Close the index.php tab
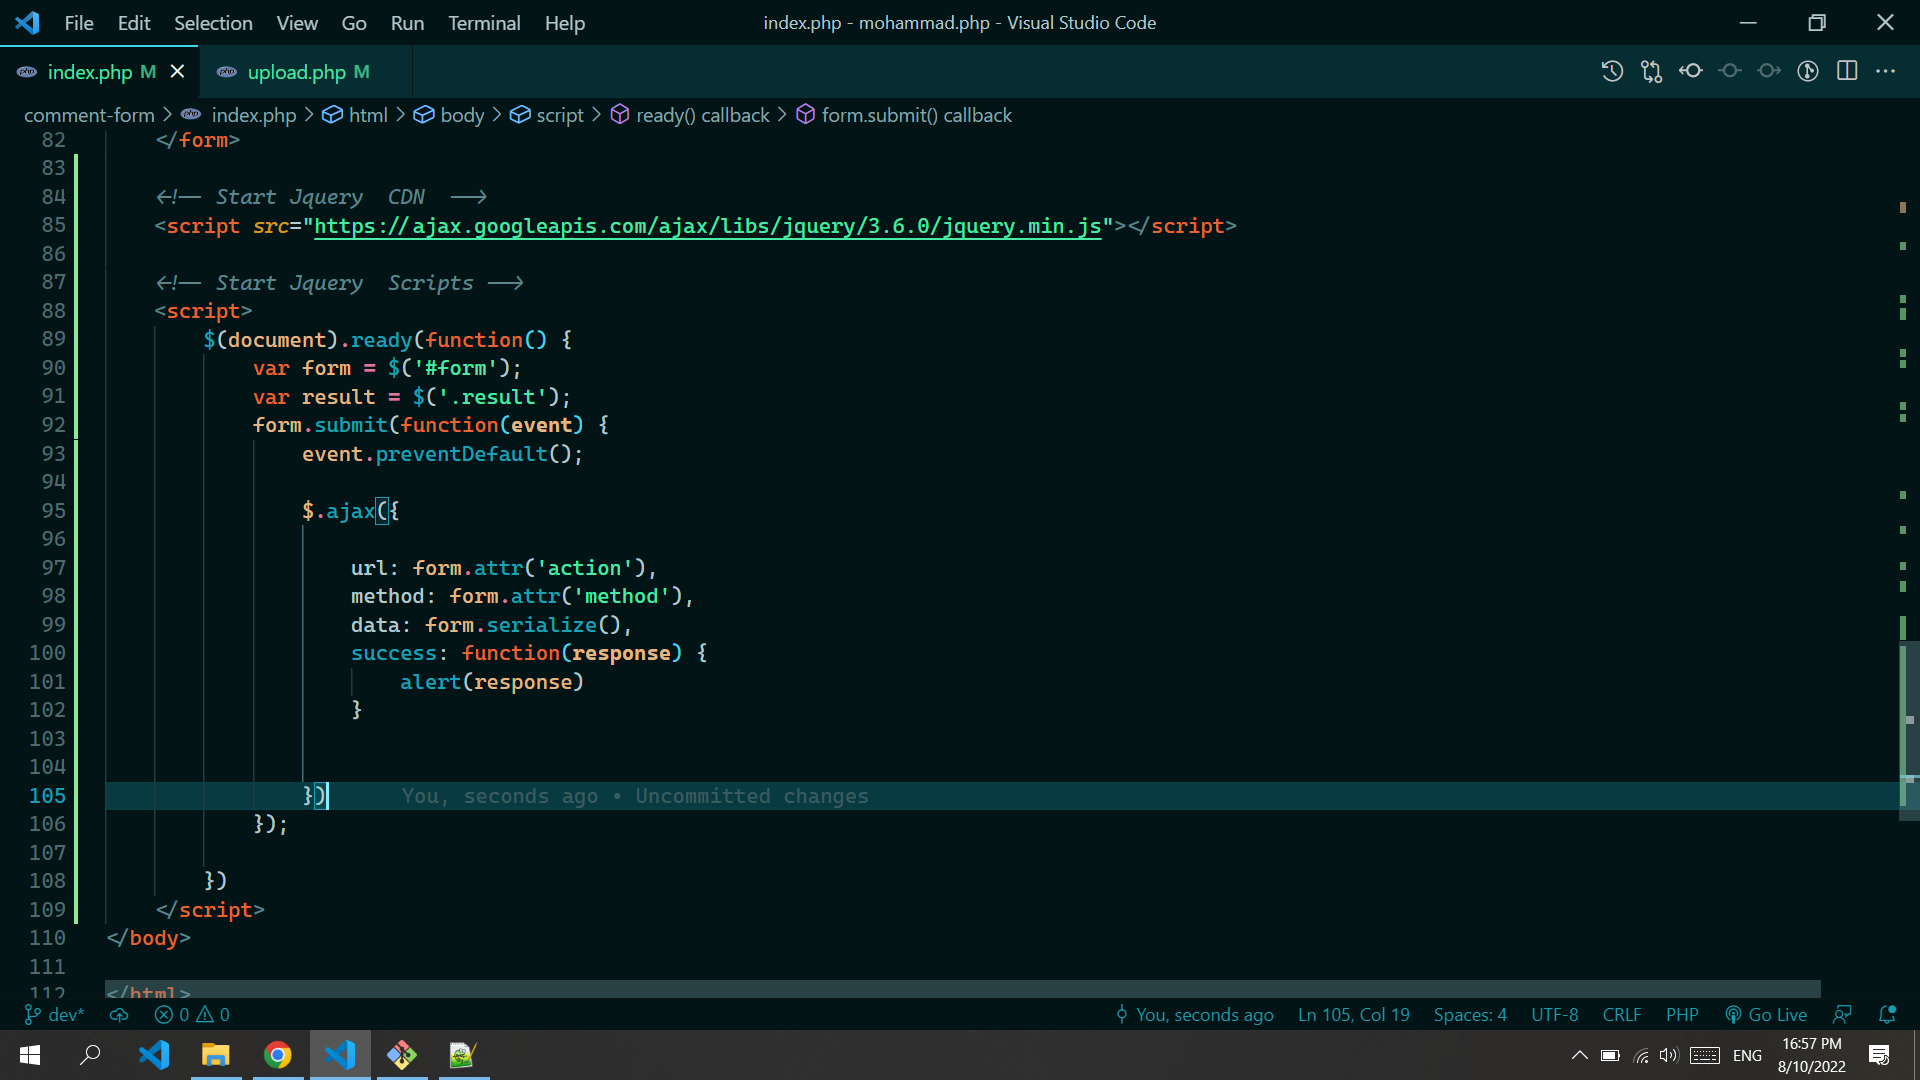The height and width of the screenshot is (1080, 1920). coord(177,72)
